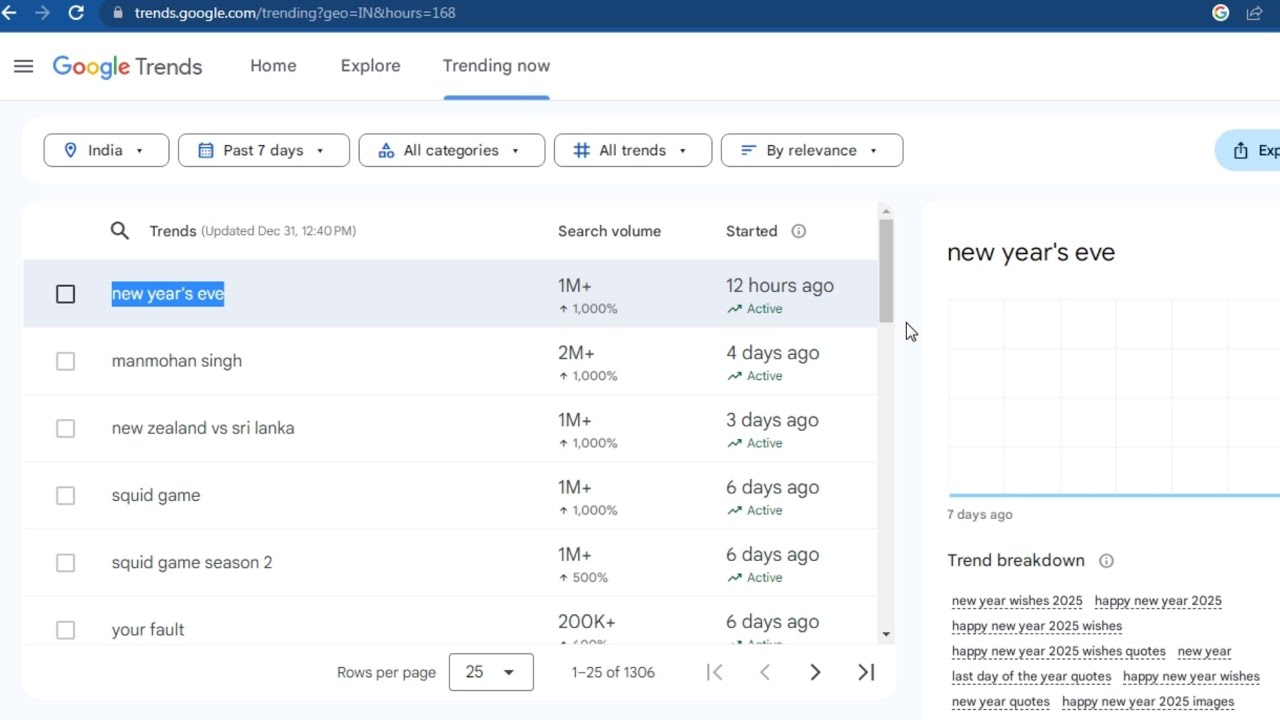The height and width of the screenshot is (720, 1280).
Task: Click the happy new year 2025 link
Action: (1158, 601)
